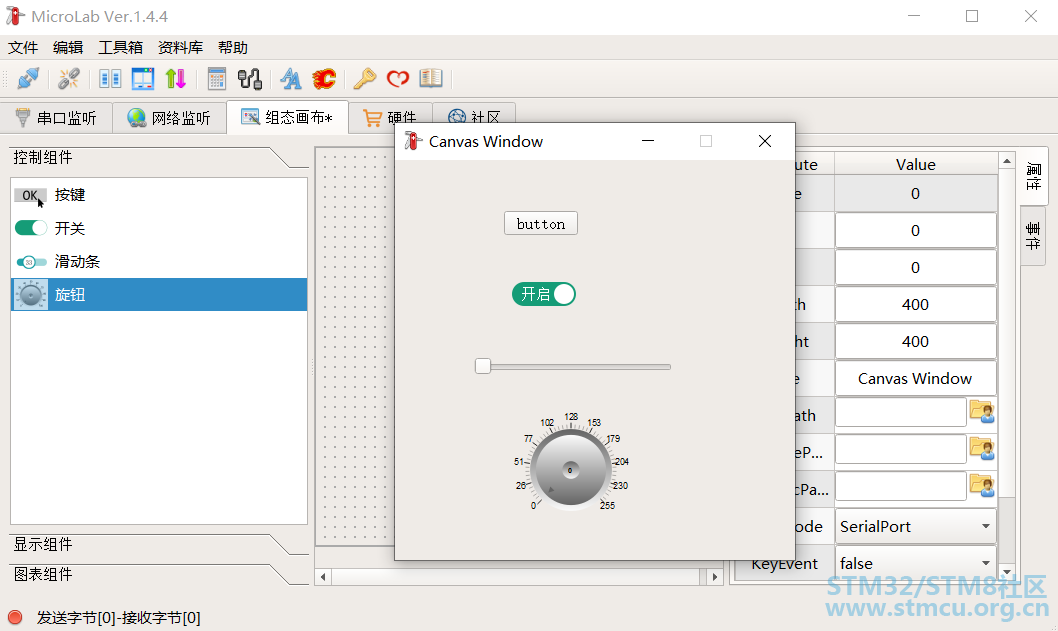Click the broken chain disconnect icon
The image size is (1058, 631).
pyautogui.click(x=68, y=79)
